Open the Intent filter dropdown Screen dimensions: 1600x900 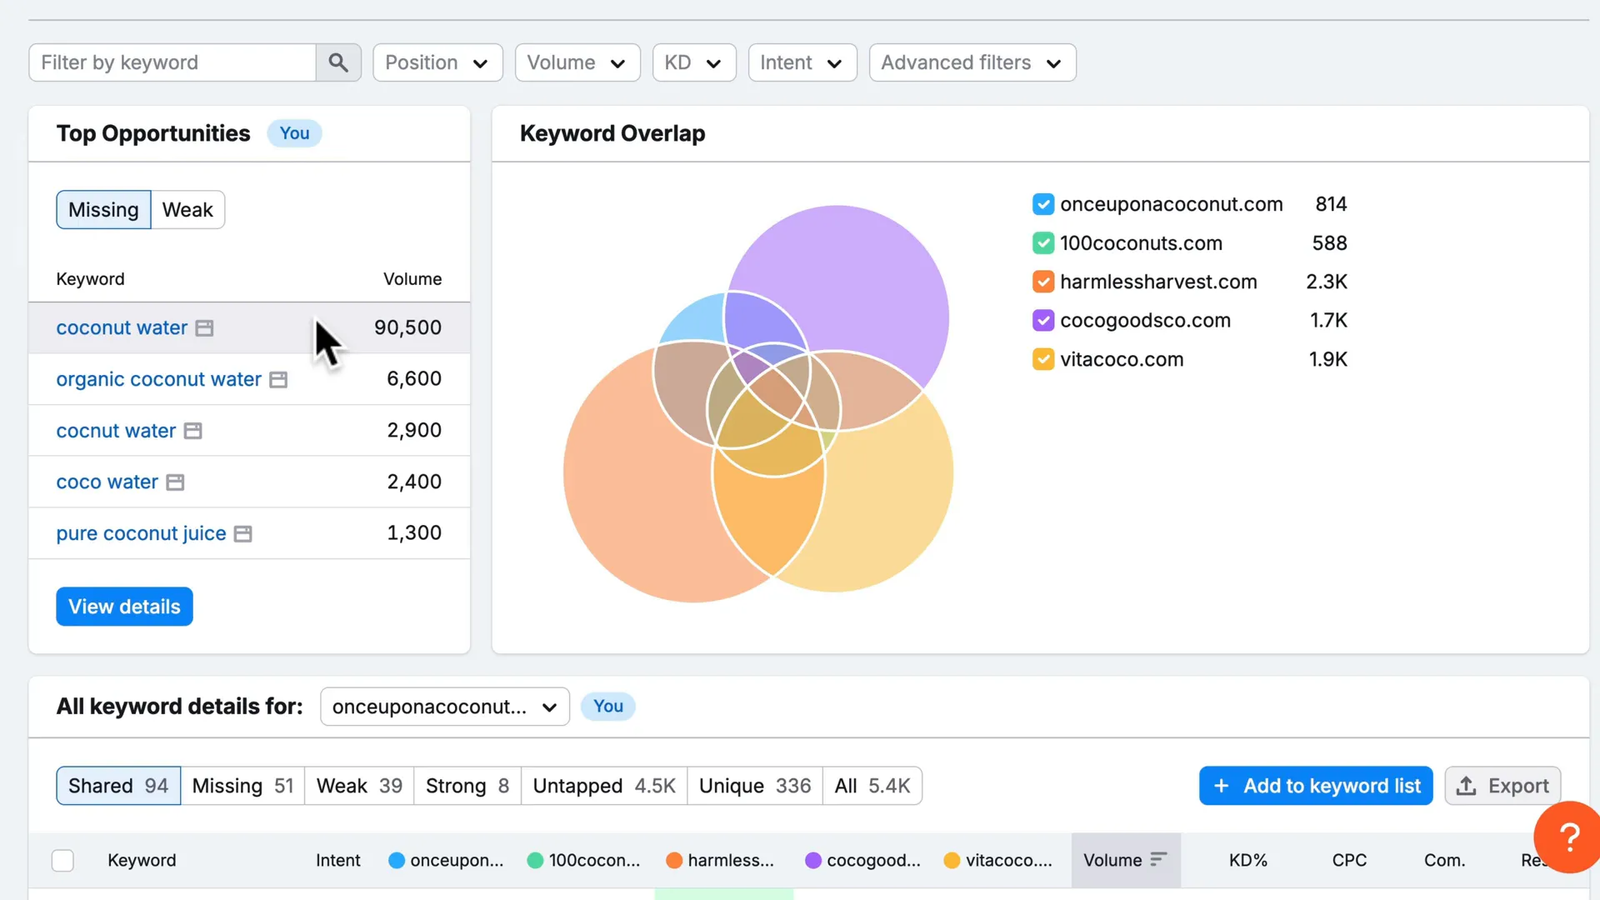802,62
